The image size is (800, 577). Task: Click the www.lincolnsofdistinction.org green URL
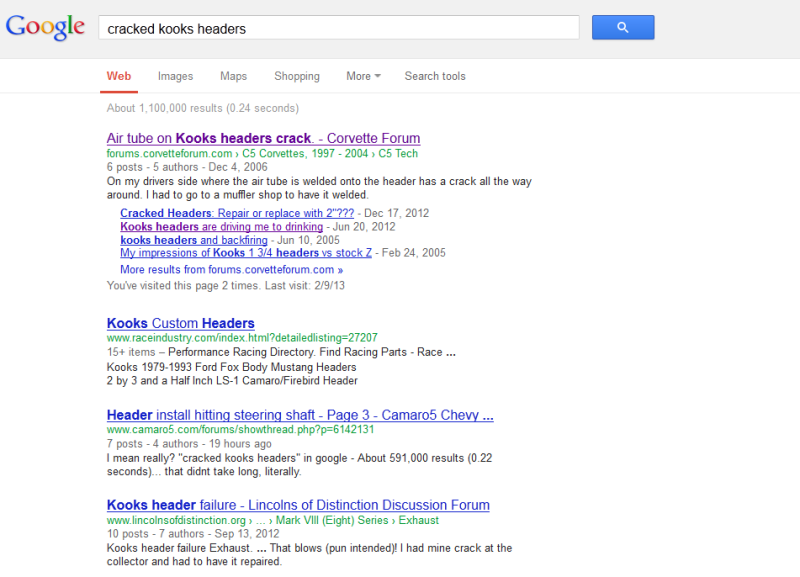click(175, 520)
